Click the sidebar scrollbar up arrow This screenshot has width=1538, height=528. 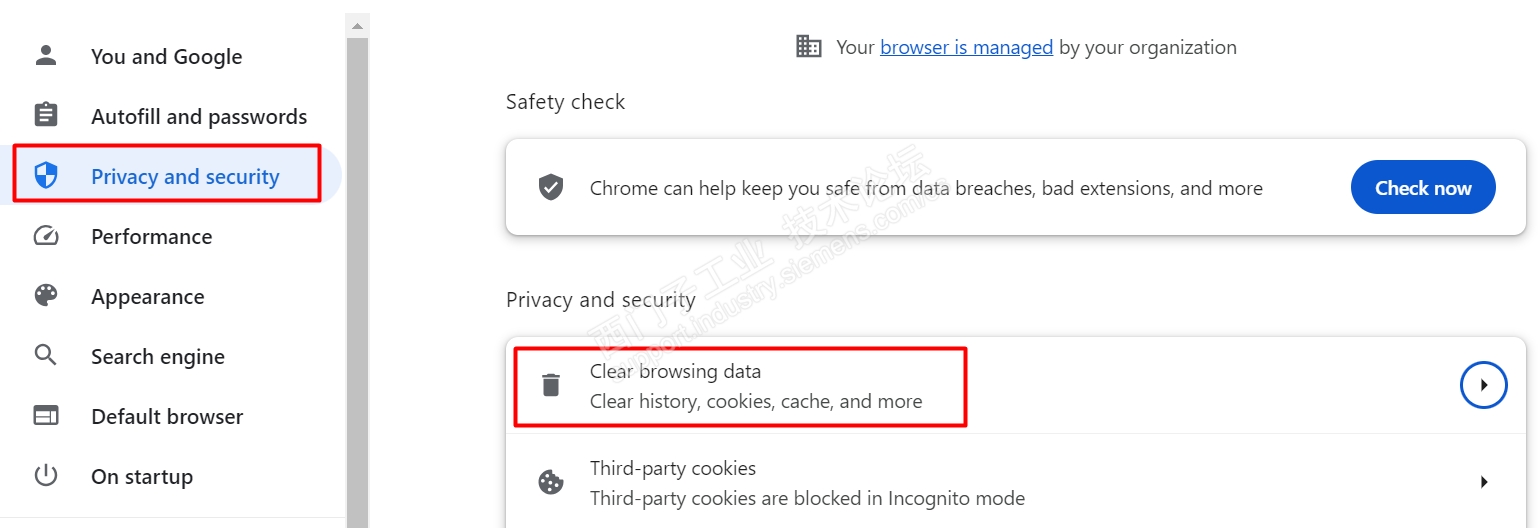(x=357, y=24)
